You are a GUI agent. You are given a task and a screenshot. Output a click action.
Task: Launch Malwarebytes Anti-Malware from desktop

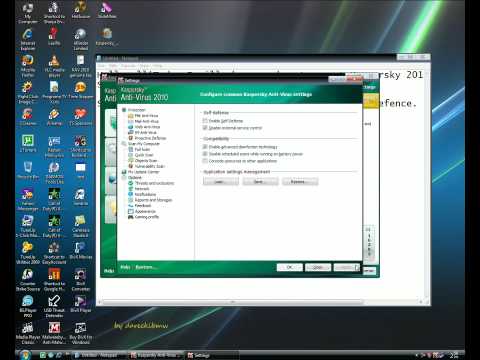(54, 333)
